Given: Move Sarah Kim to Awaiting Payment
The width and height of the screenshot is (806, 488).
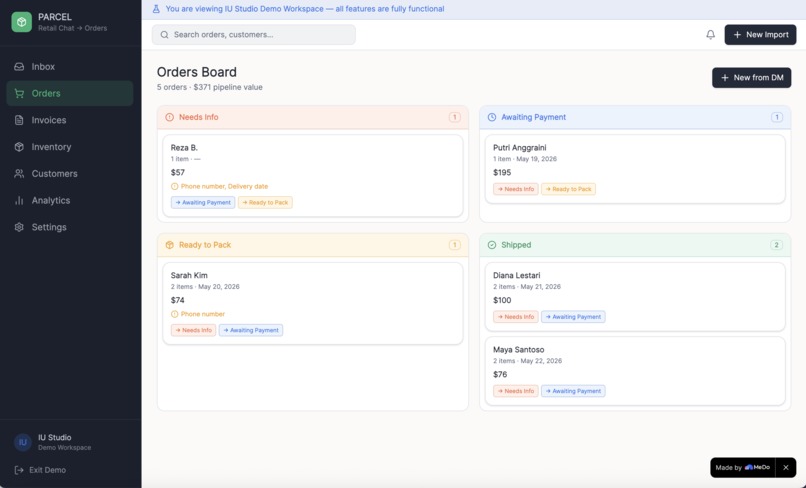Looking at the screenshot, I should pyautogui.click(x=251, y=330).
